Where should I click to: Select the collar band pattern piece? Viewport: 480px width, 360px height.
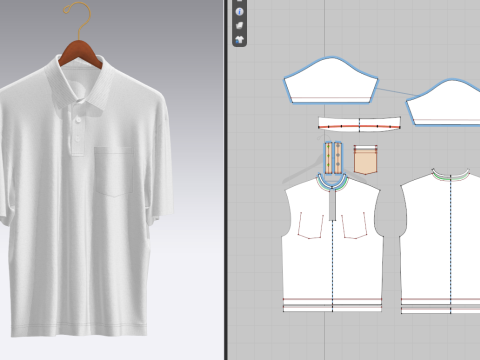[359, 124]
